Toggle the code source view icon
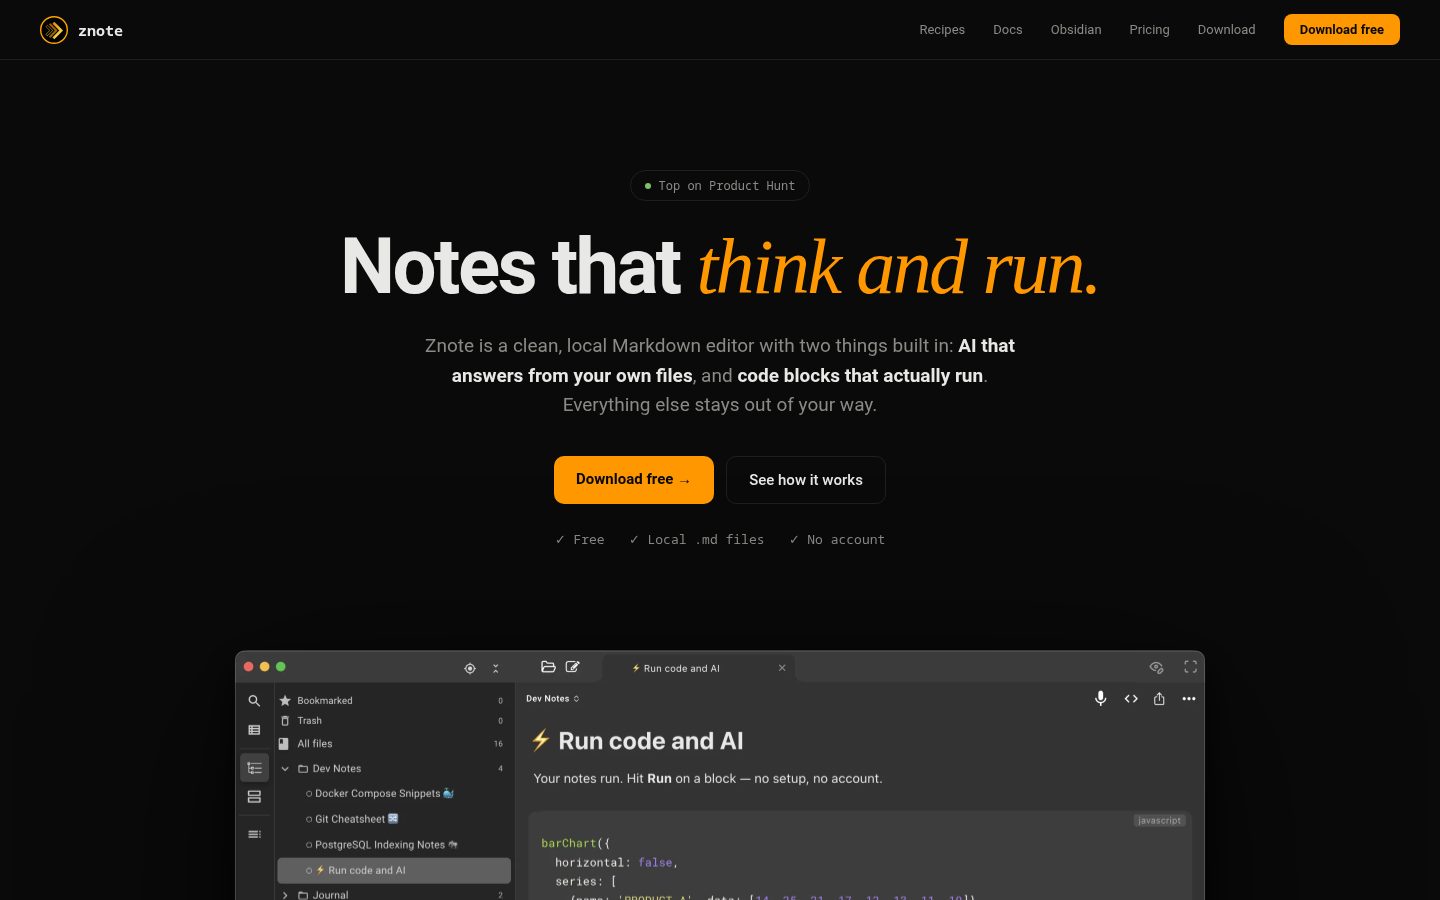Image resolution: width=1440 pixels, height=900 pixels. (1131, 699)
